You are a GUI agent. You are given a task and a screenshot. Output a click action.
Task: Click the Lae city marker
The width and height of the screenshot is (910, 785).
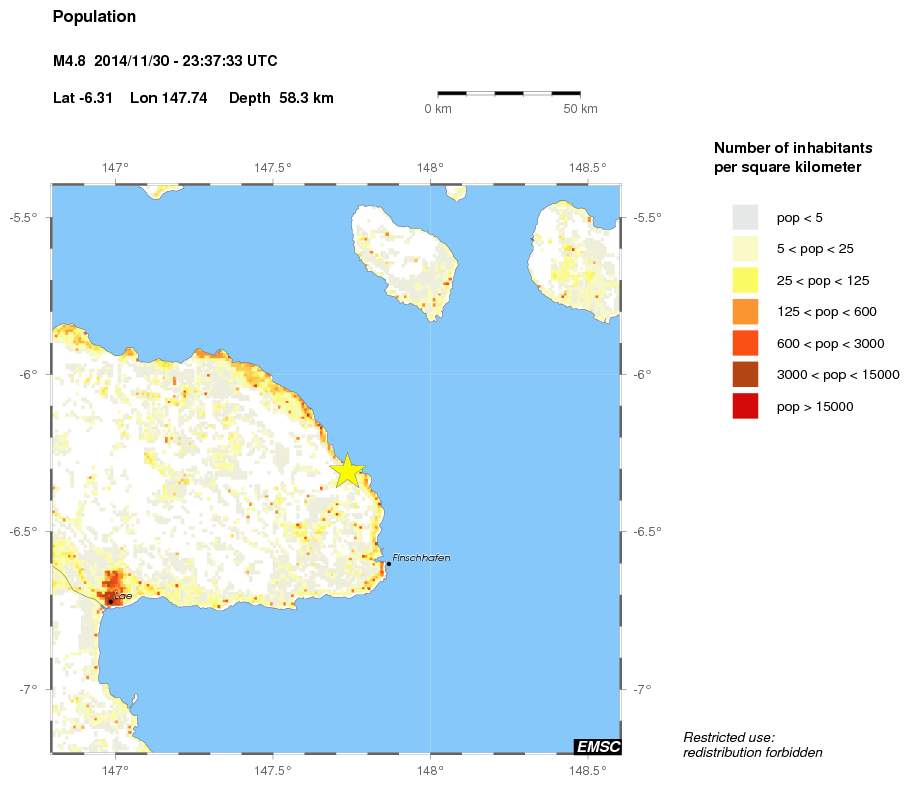click(x=110, y=601)
